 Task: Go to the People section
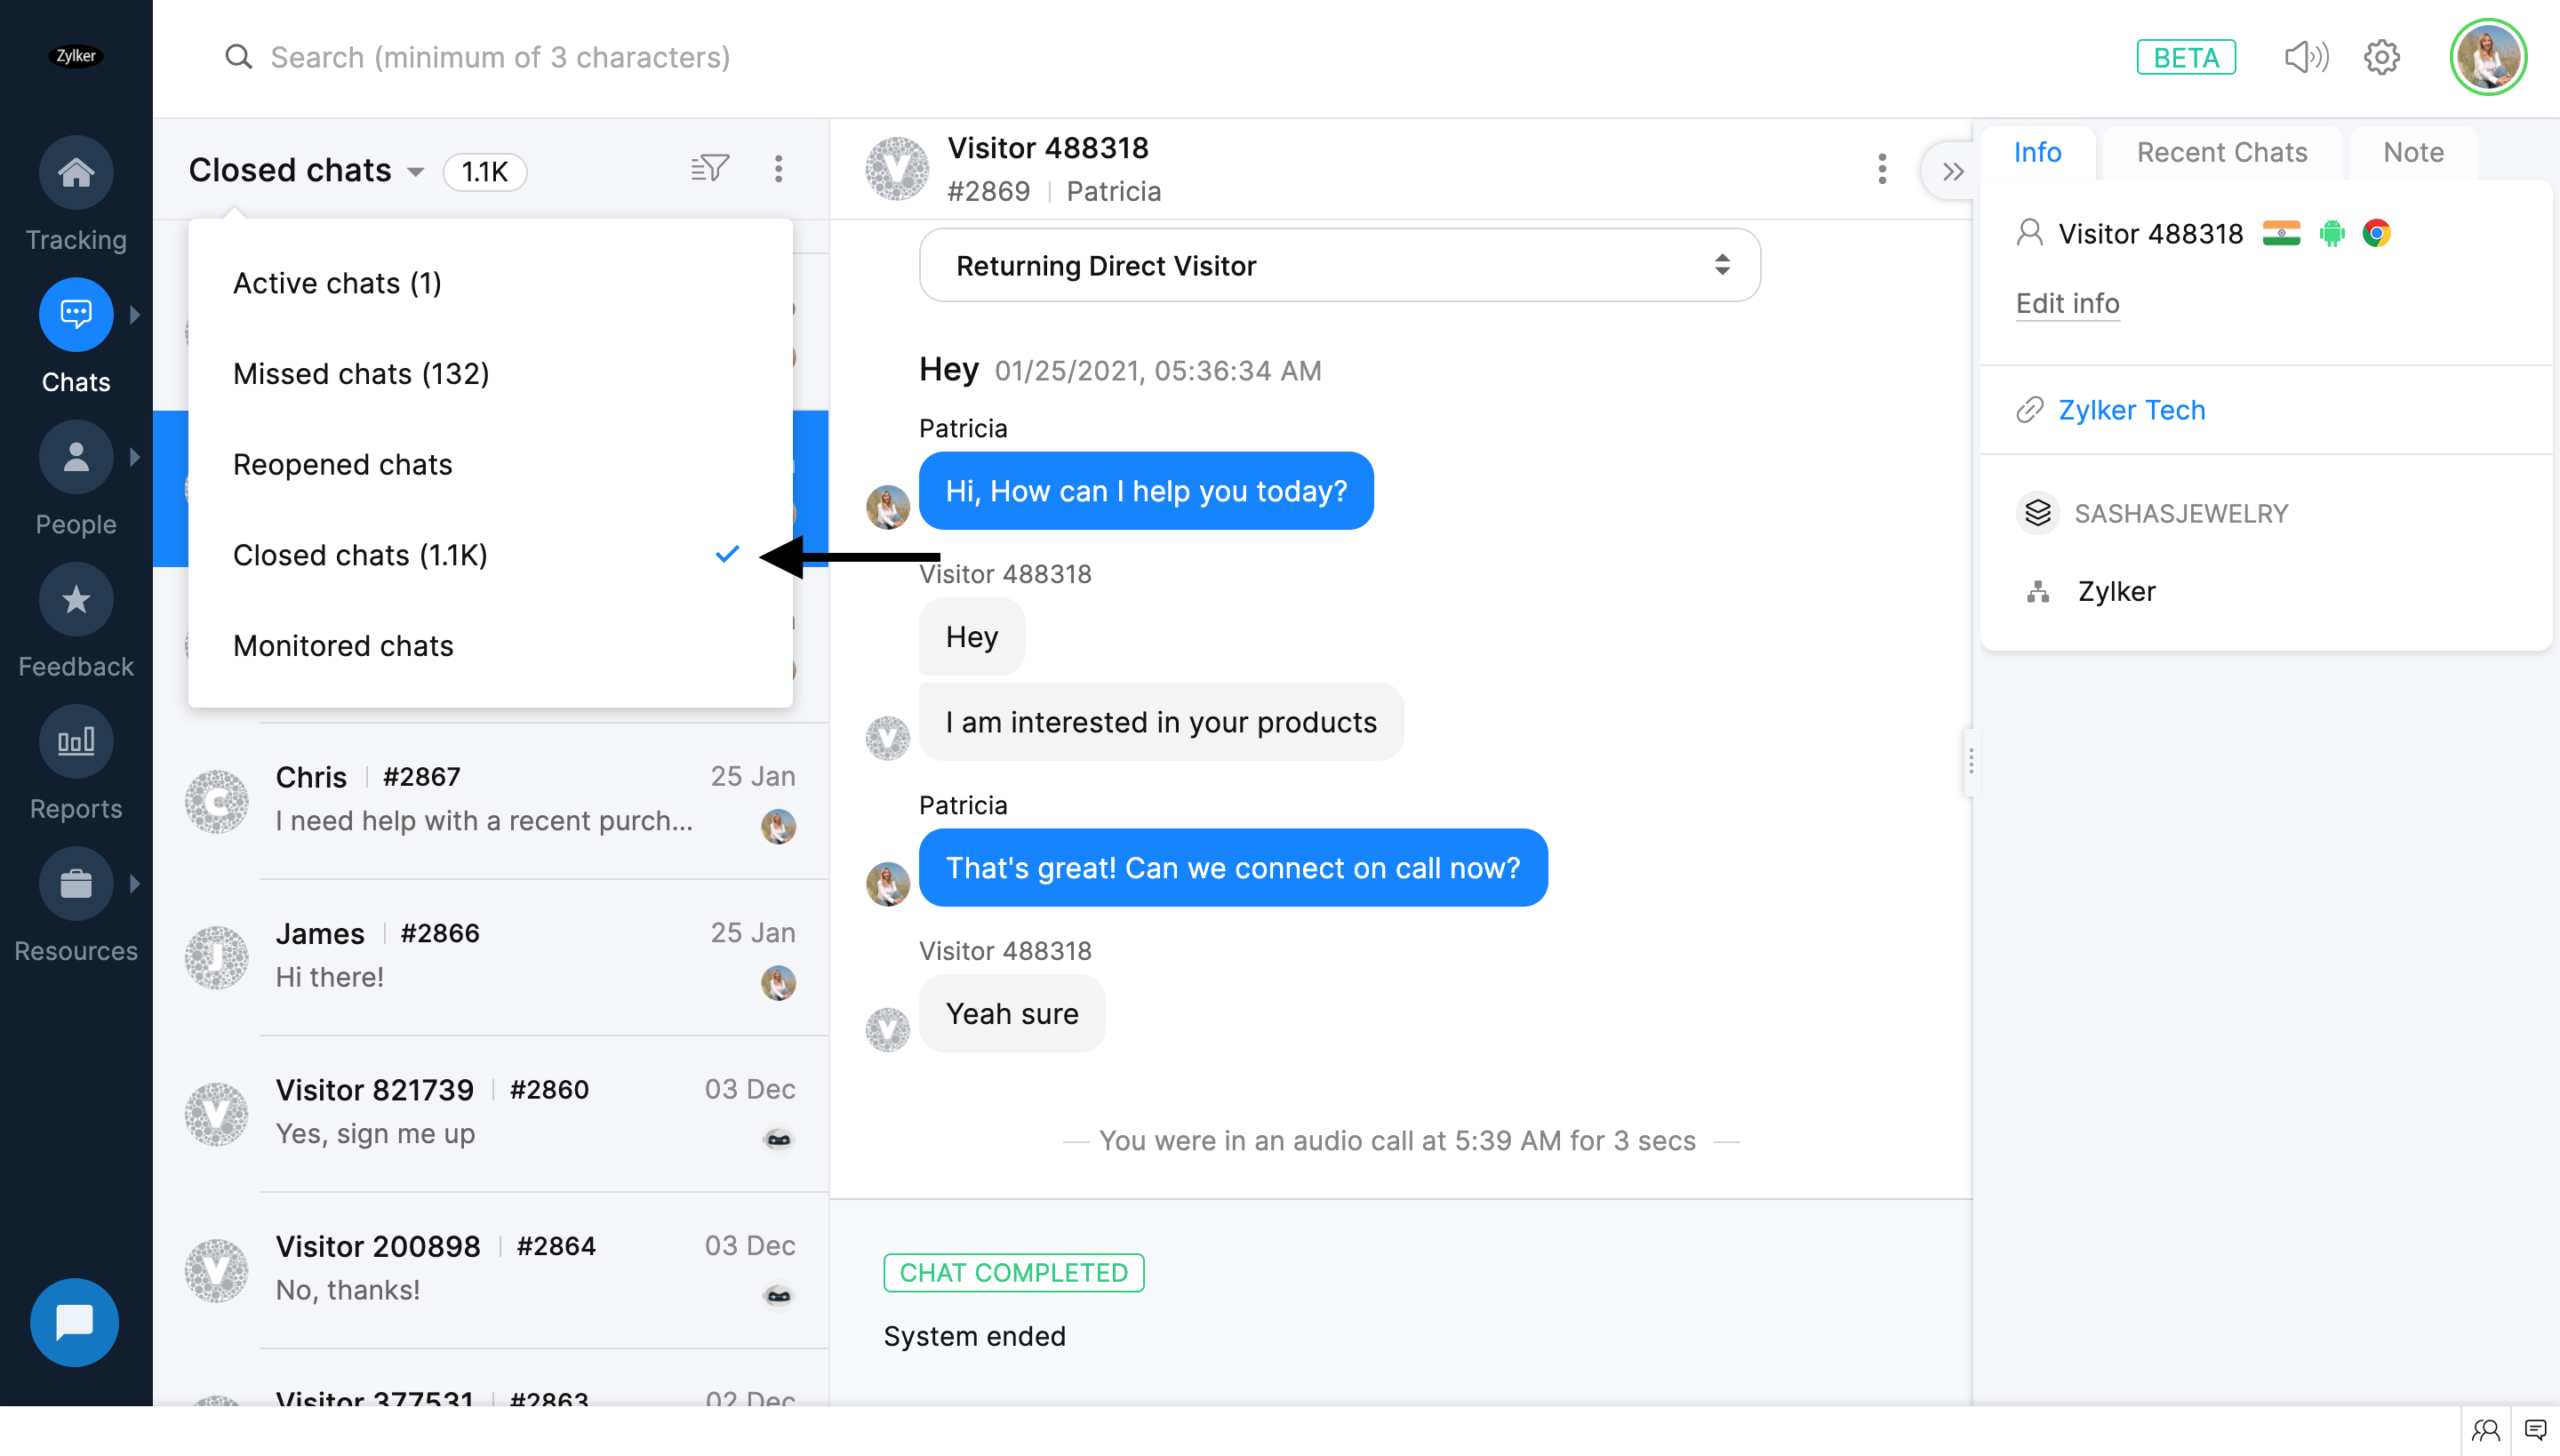tap(76, 458)
